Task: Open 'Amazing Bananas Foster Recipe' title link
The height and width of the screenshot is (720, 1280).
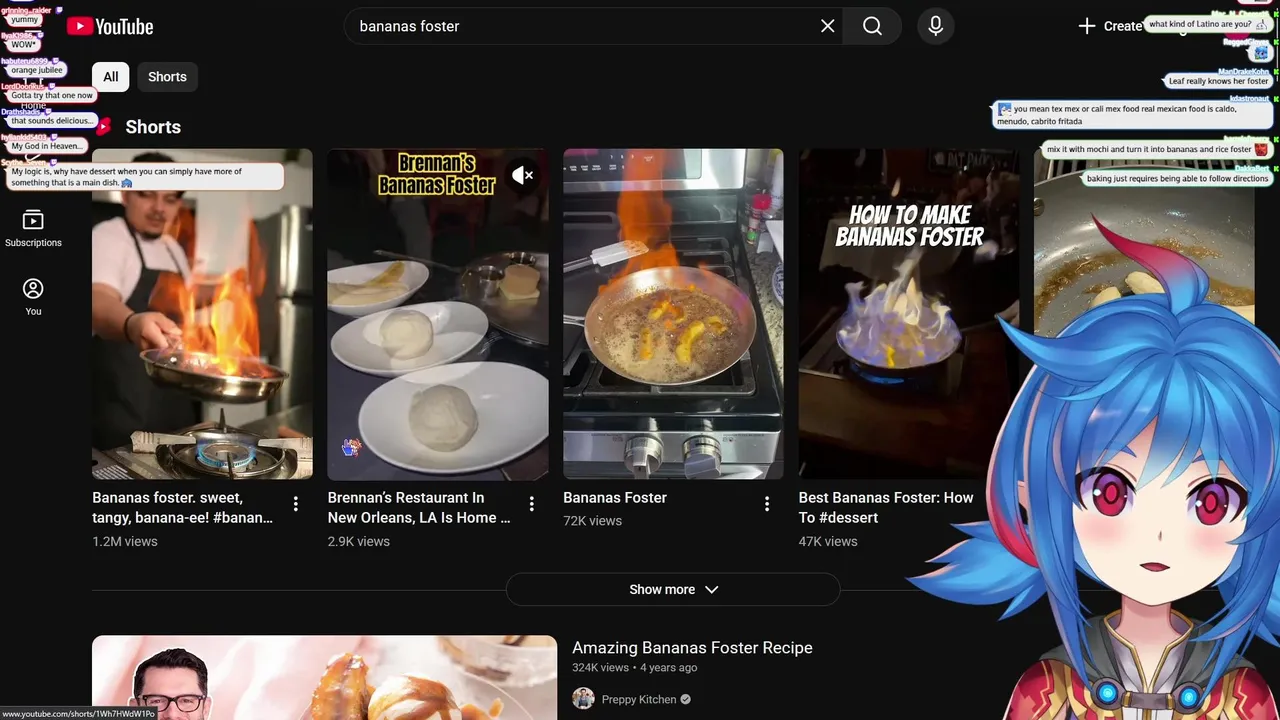Action: pyautogui.click(x=692, y=648)
